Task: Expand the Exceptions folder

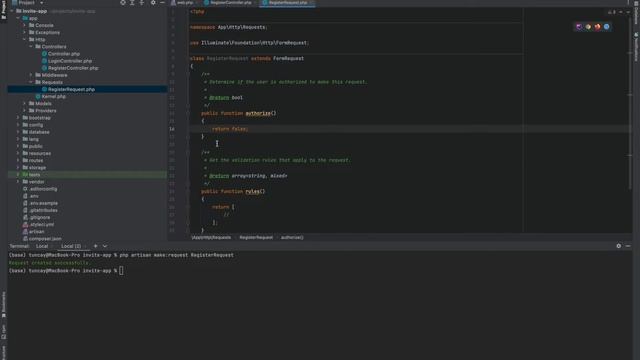Action: (24, 32)
